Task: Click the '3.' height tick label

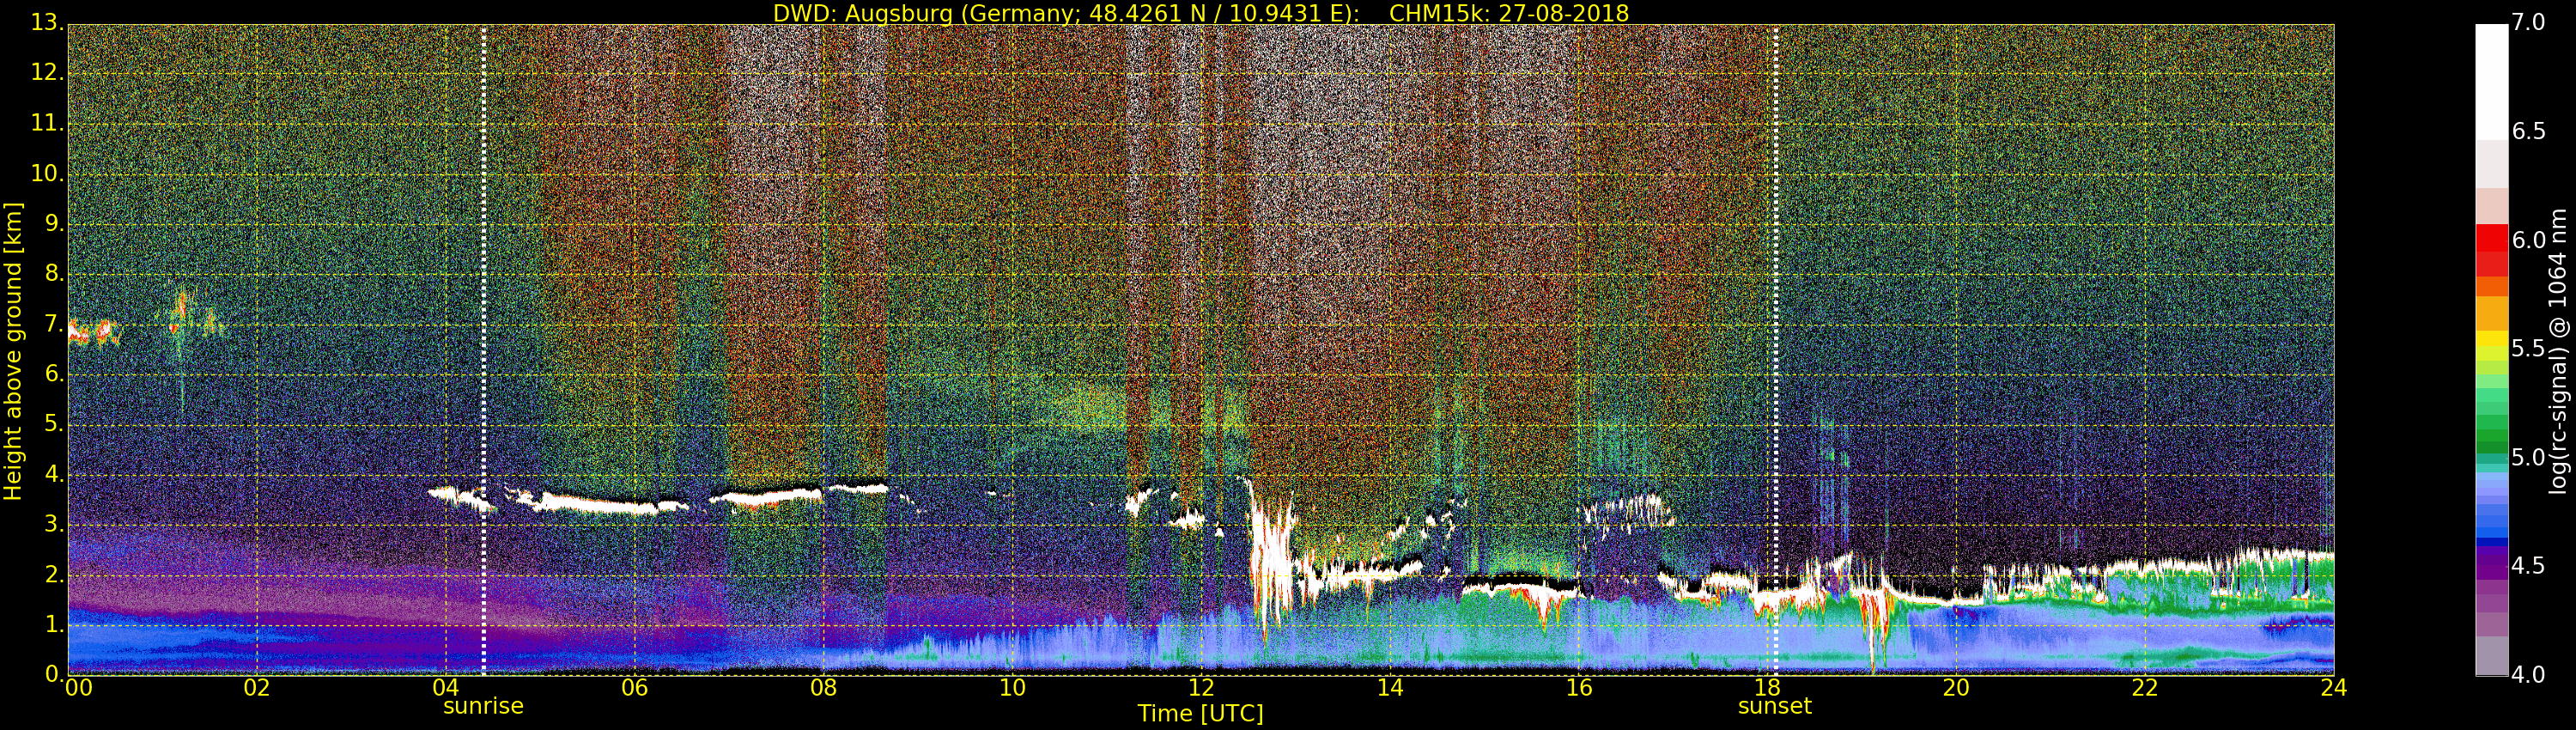Action: click(54, 524)
